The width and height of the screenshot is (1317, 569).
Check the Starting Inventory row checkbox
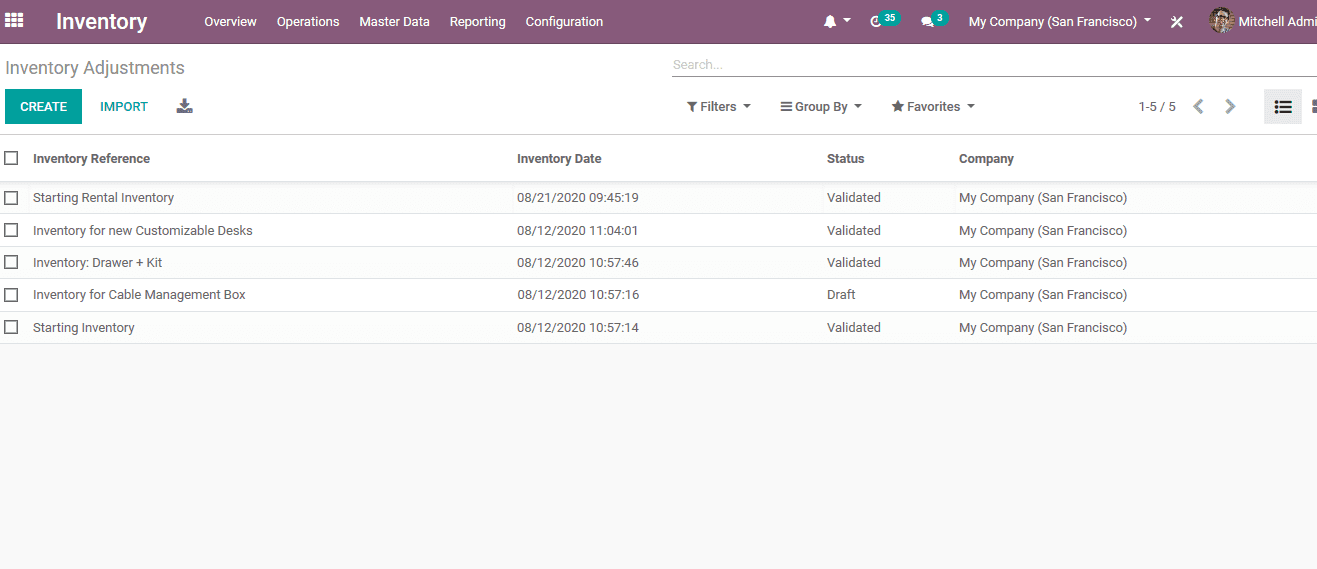coord(11,328)
